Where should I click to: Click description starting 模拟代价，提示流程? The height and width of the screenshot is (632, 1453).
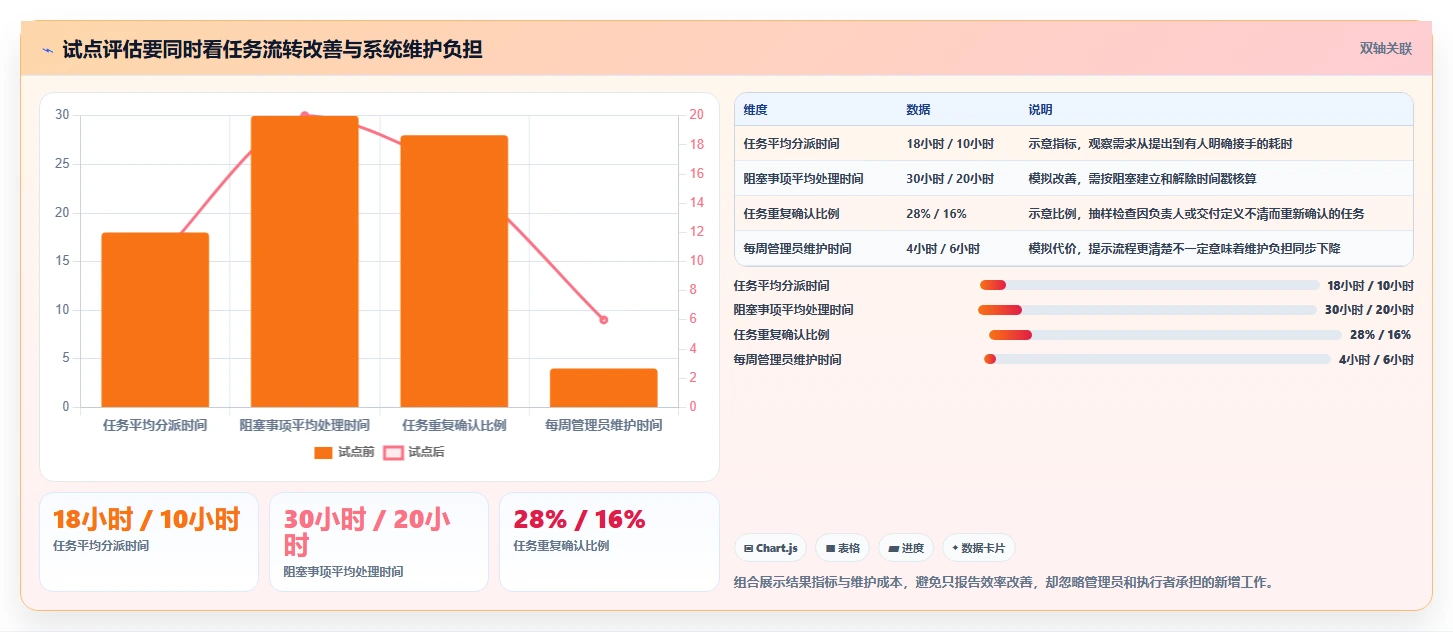1184,249
